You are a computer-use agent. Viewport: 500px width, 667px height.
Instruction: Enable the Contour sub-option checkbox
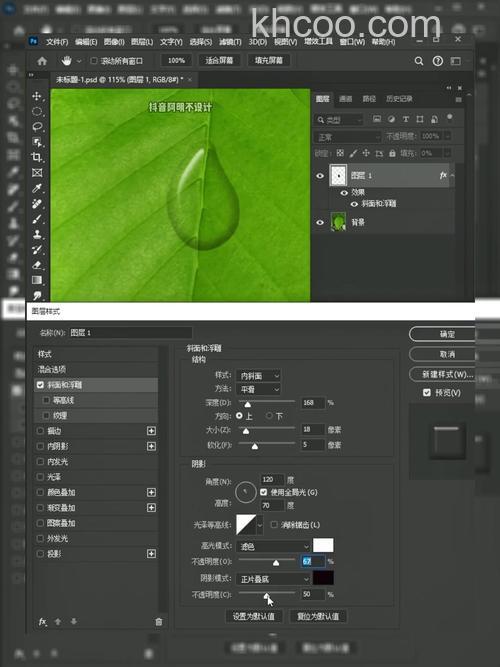coord(46,400)
